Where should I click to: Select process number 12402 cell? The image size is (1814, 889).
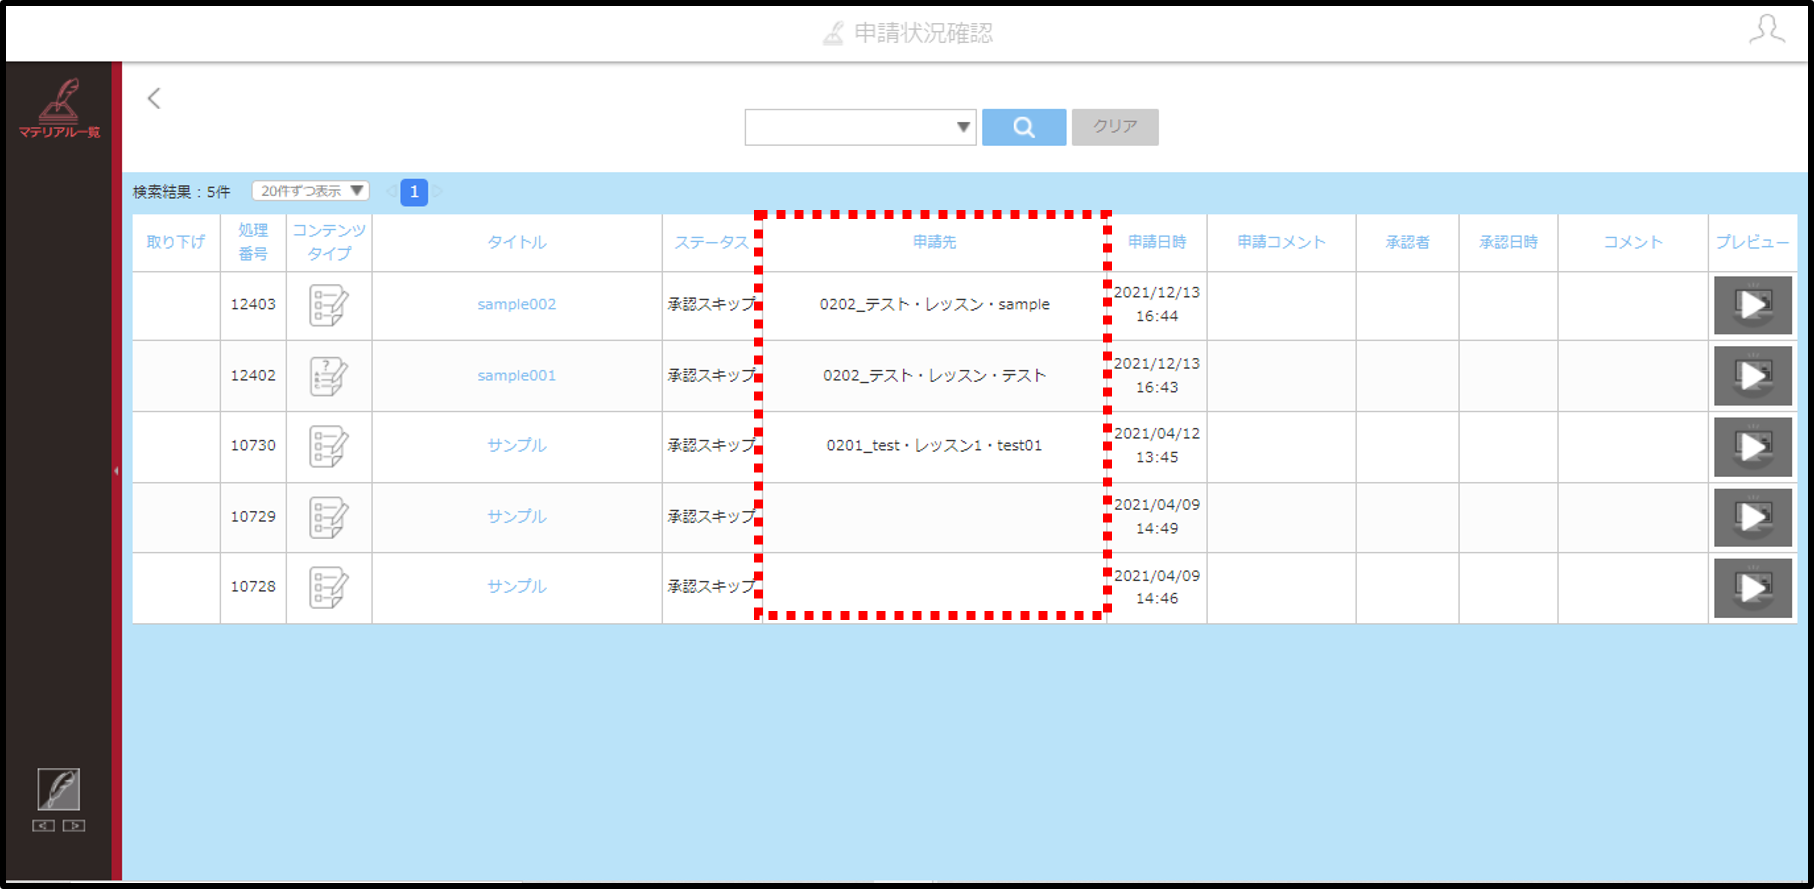[x=253, y=375]
